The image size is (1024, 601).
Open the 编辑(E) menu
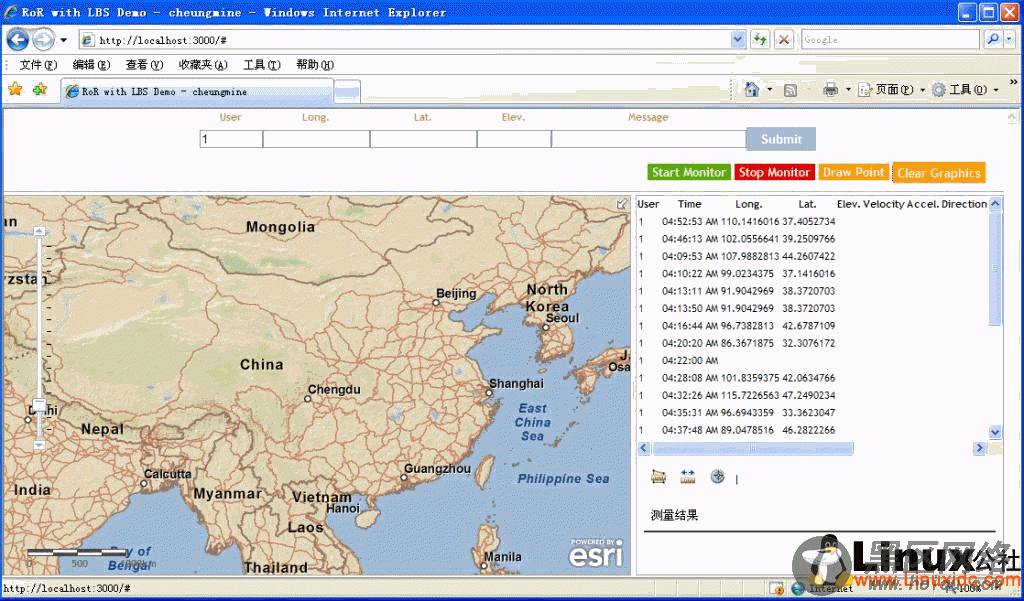[91, 65]
